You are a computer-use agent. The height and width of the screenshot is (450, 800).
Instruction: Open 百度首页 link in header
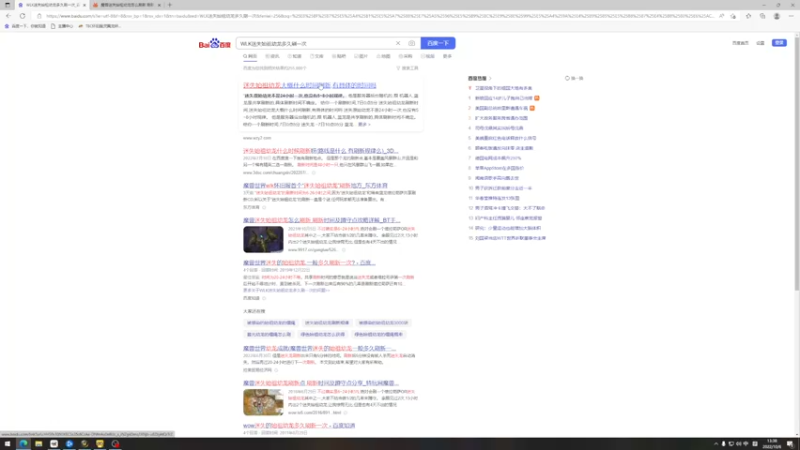point(740,43)
